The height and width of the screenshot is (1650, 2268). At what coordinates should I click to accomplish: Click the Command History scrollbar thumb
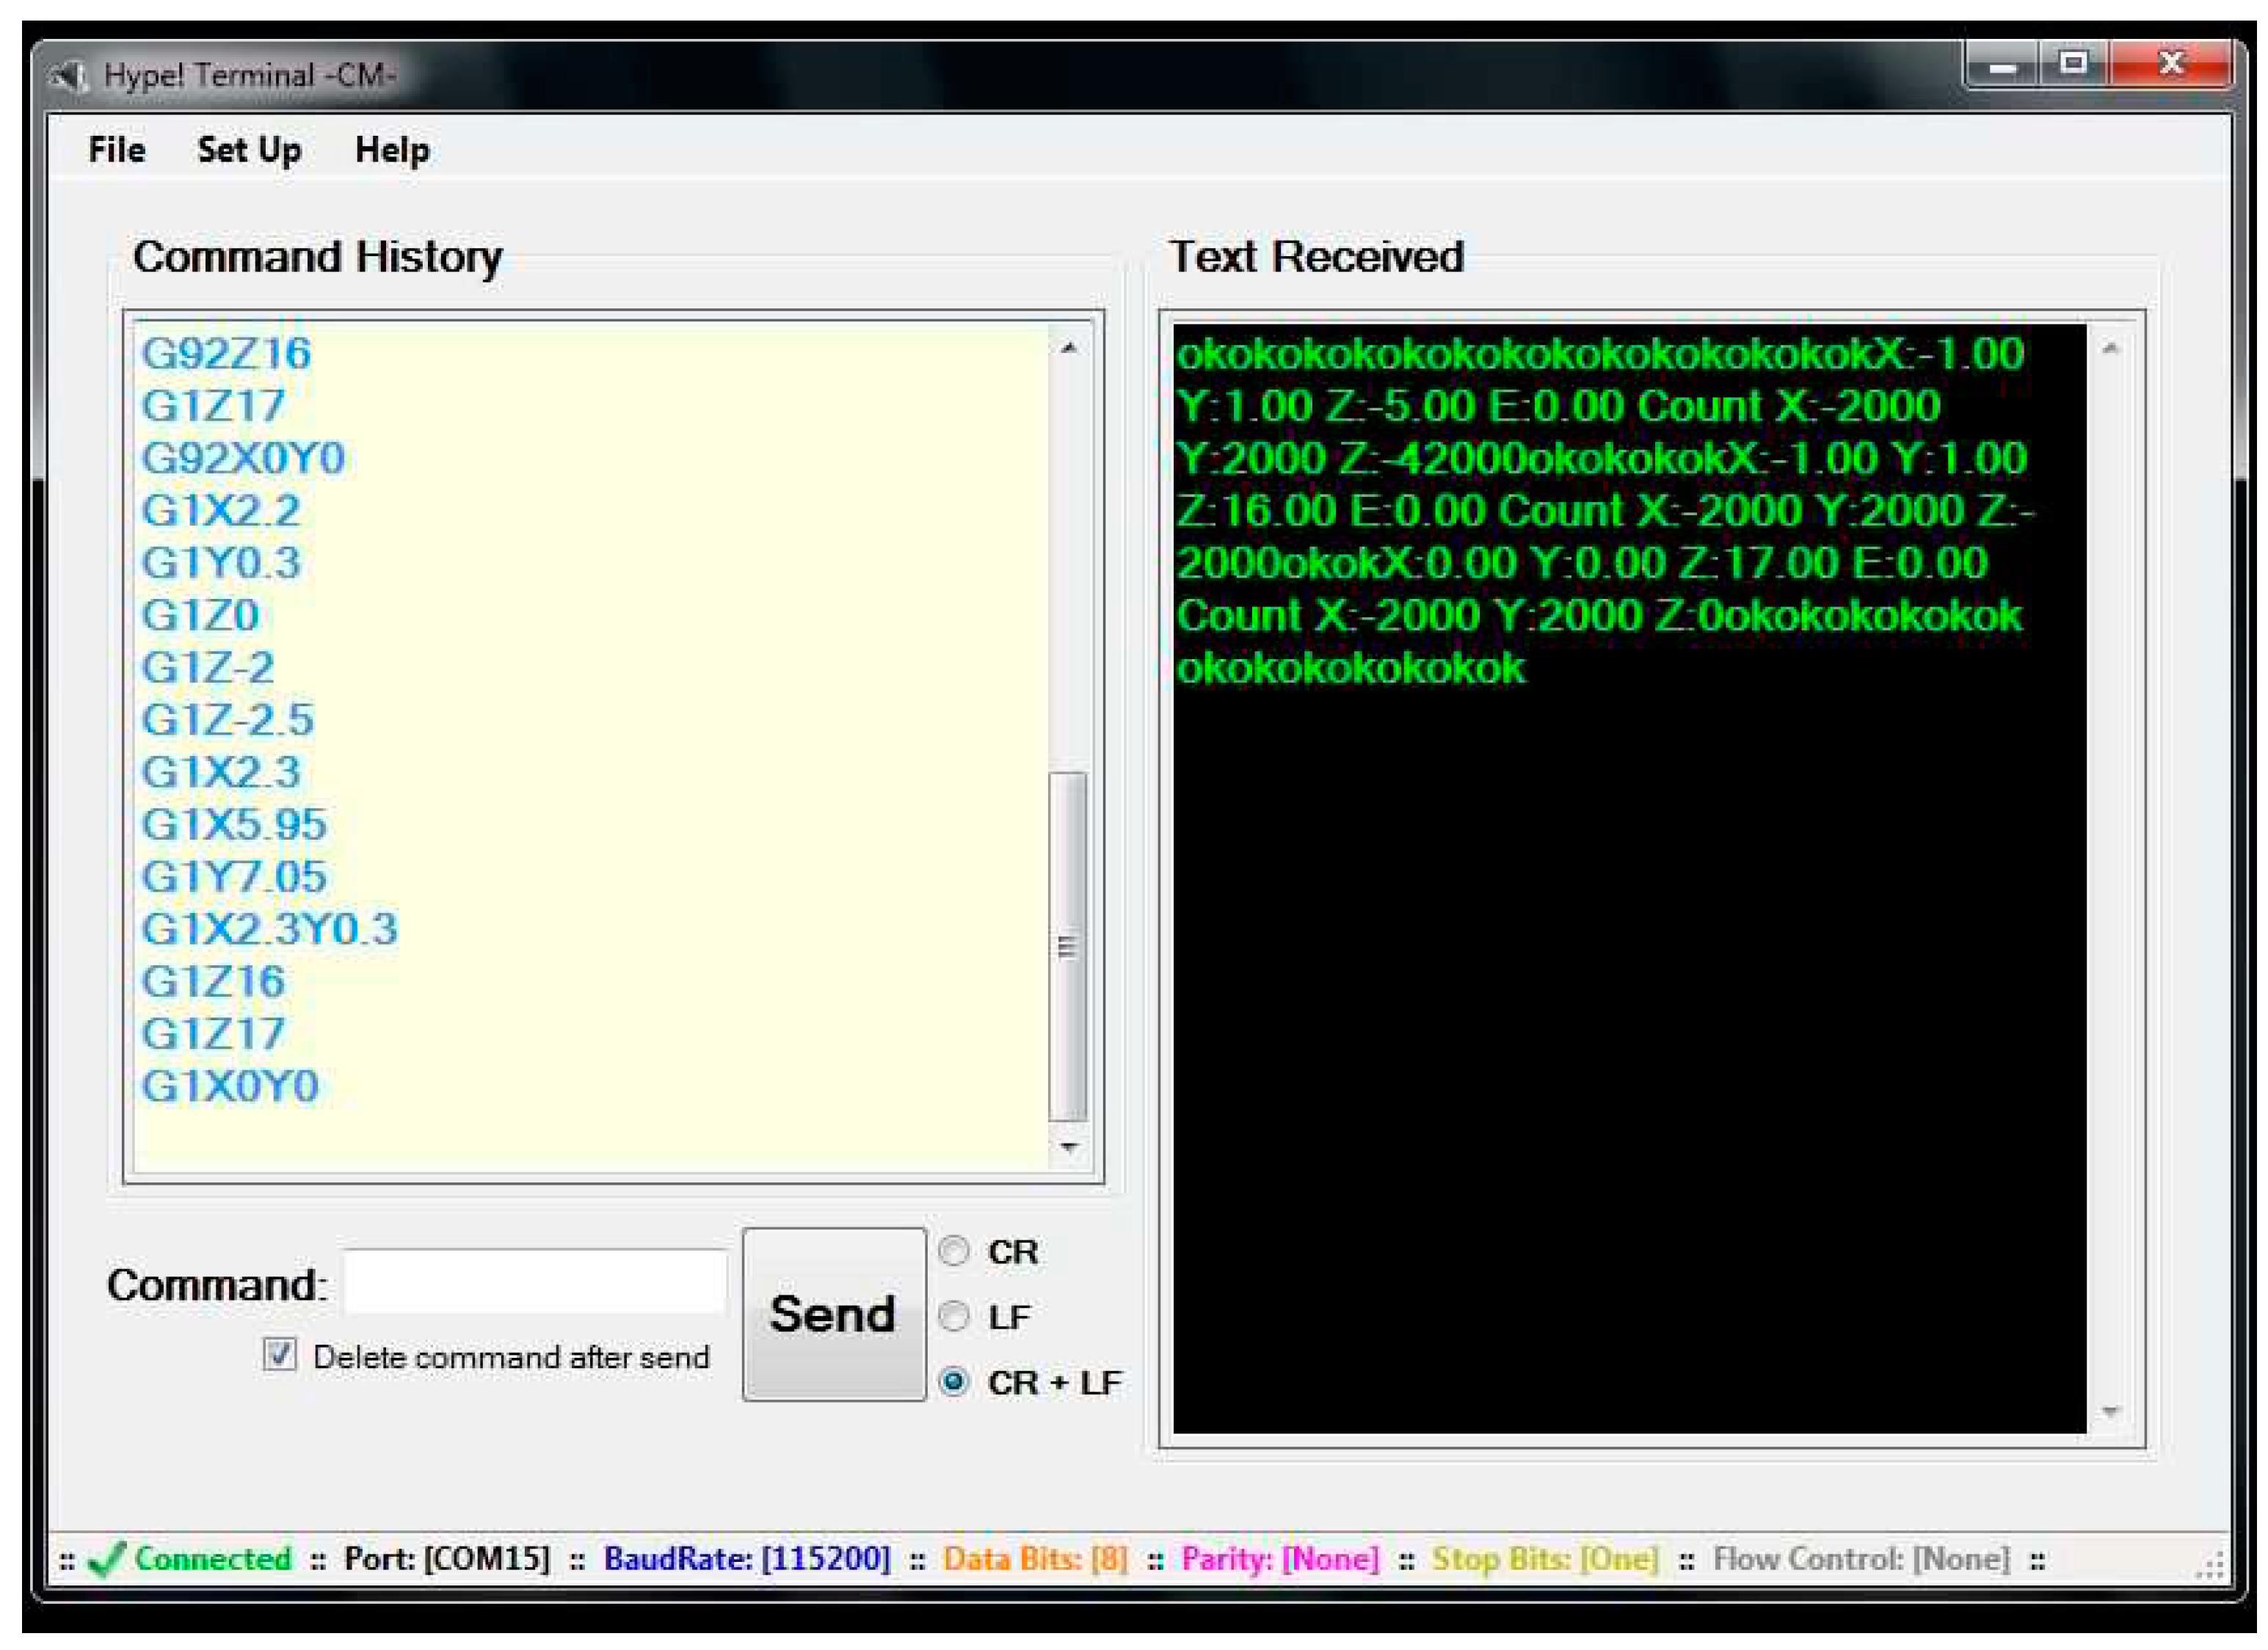[x=1068, y=945]
